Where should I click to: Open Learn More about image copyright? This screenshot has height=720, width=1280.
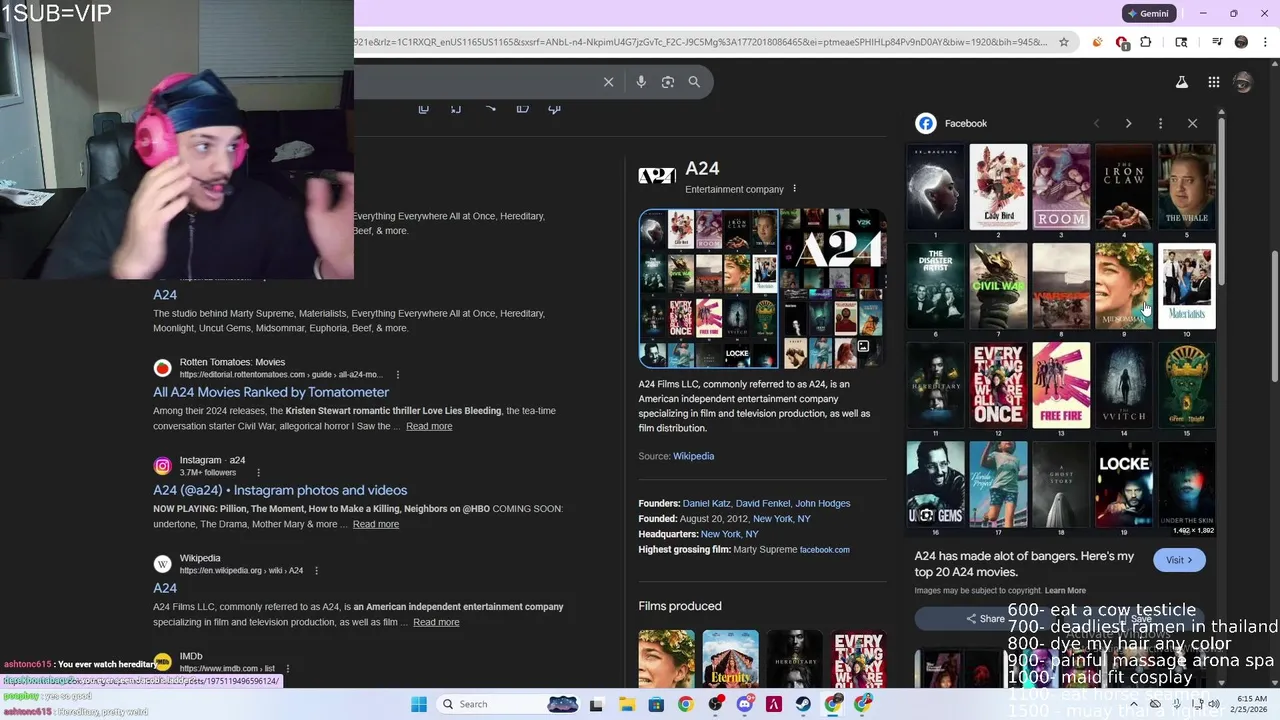(1065, 591)
